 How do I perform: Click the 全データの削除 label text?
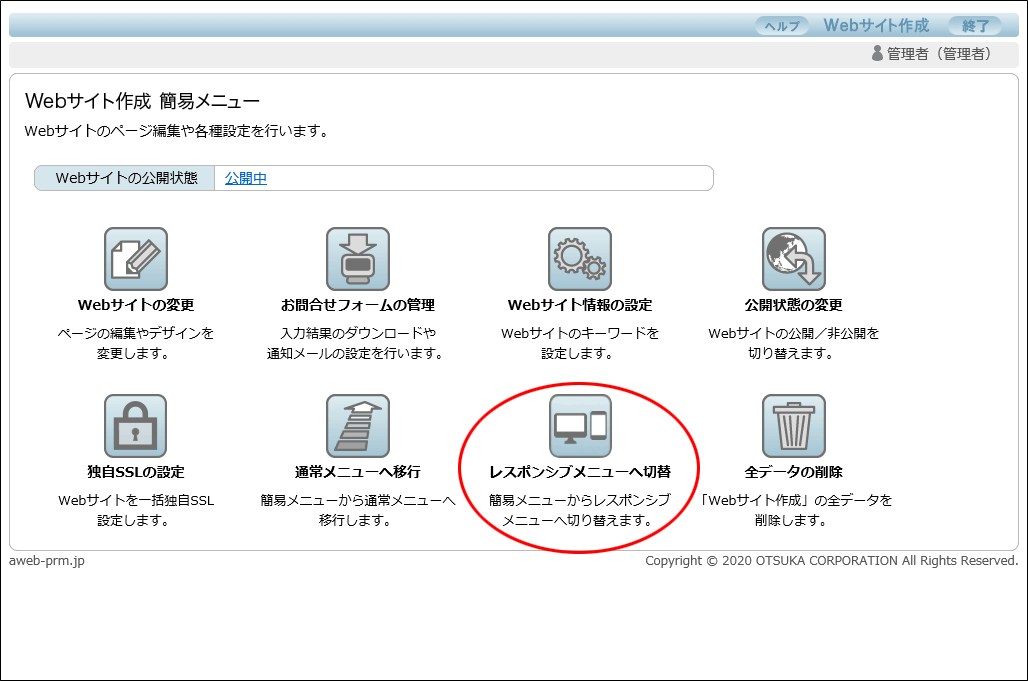tap(794, 472)
